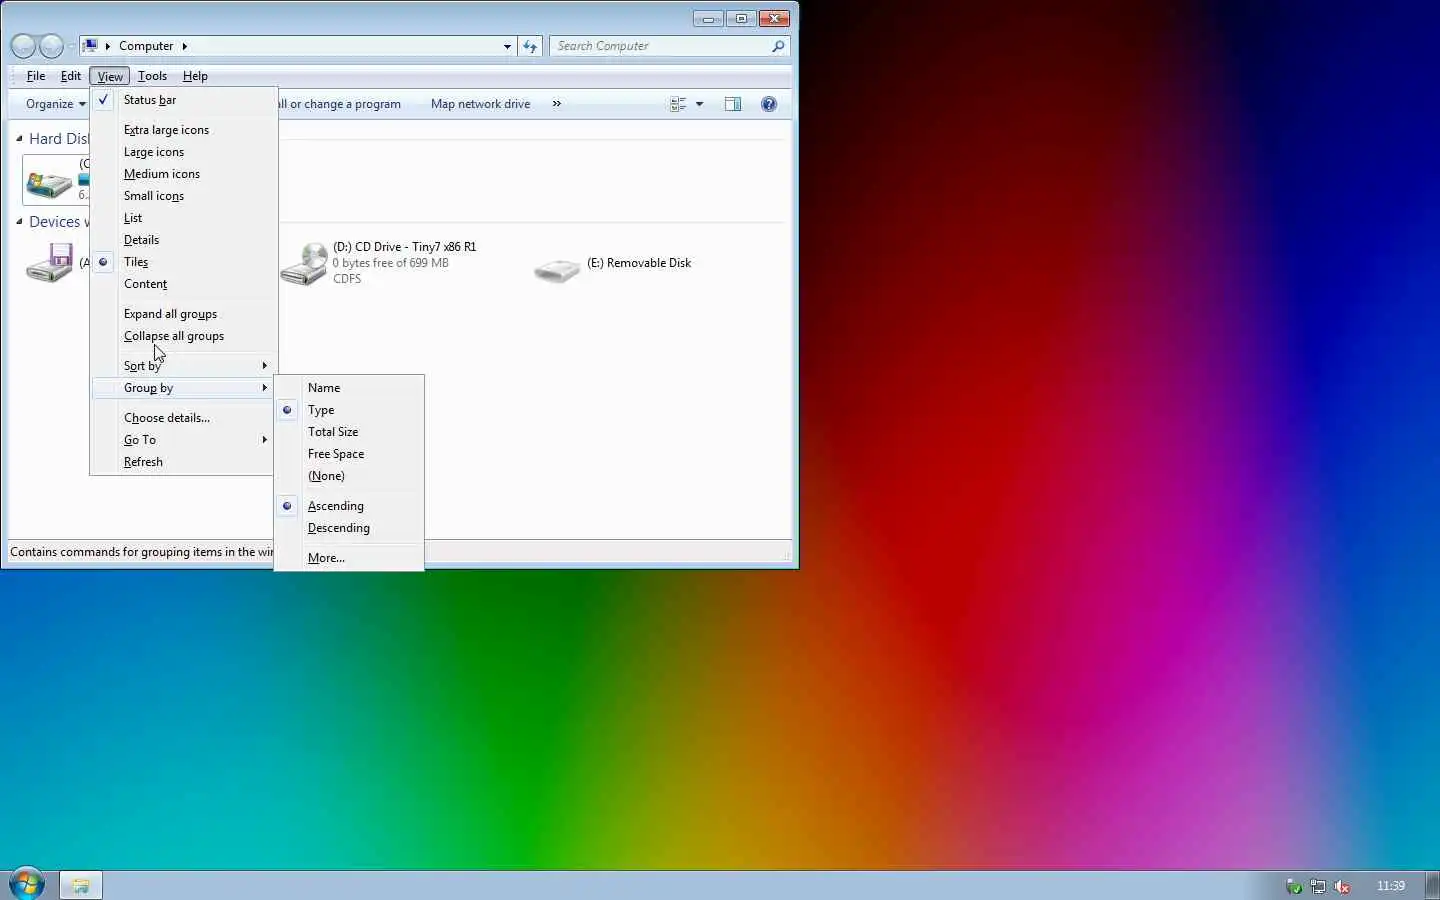Click the system clock showing 11:39
Screen dimensions: 1440x900
click(x=1390, y=886)
